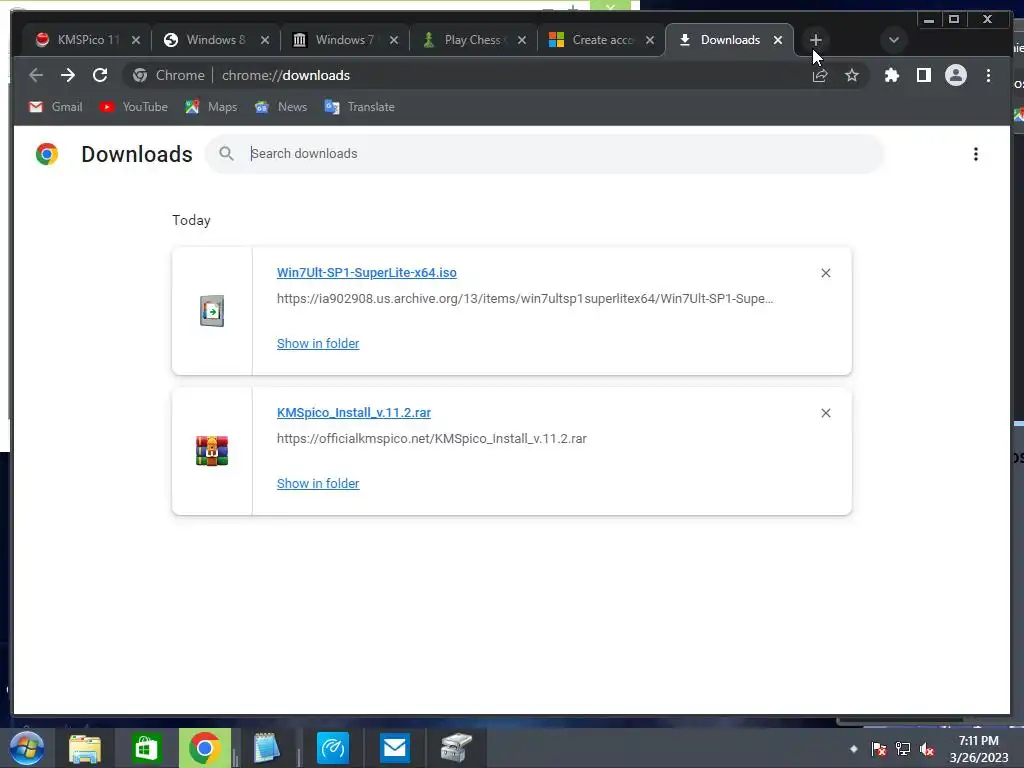Image resolution: width=1024 pixels, height=768 pixels.
Task: Open Action Center flag icon in tray
Action: tap(879, 749)
